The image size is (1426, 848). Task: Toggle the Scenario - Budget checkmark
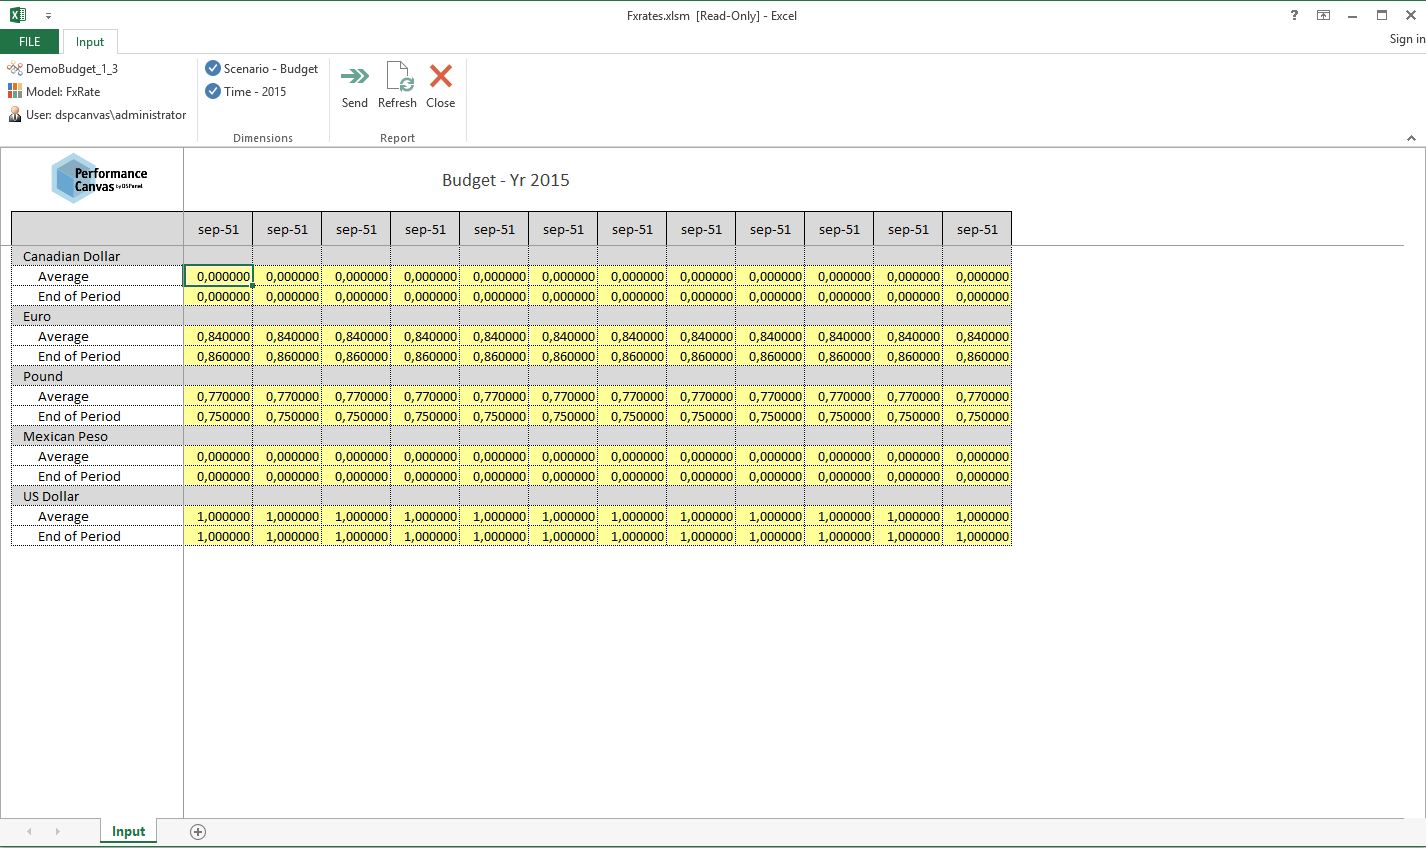pos(213,68)
